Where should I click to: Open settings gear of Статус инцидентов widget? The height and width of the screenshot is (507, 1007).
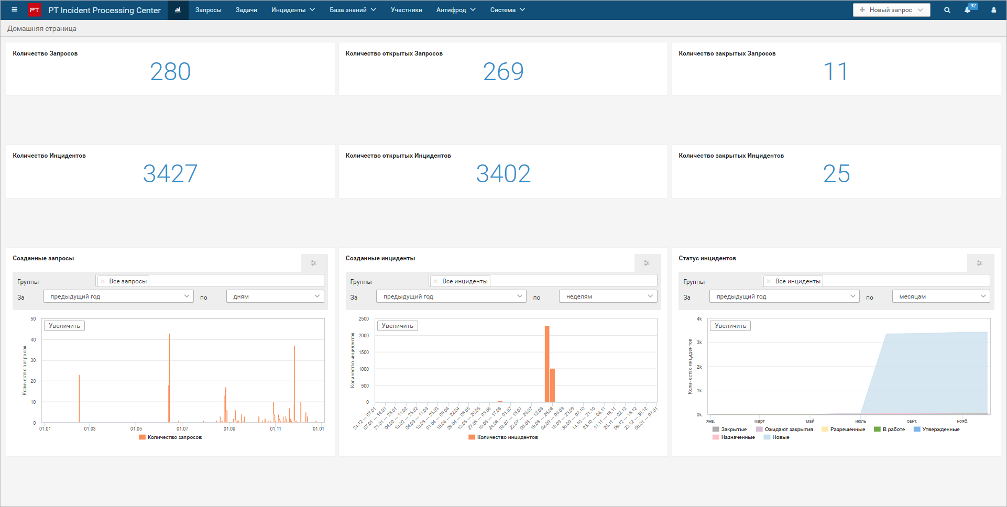980,263
